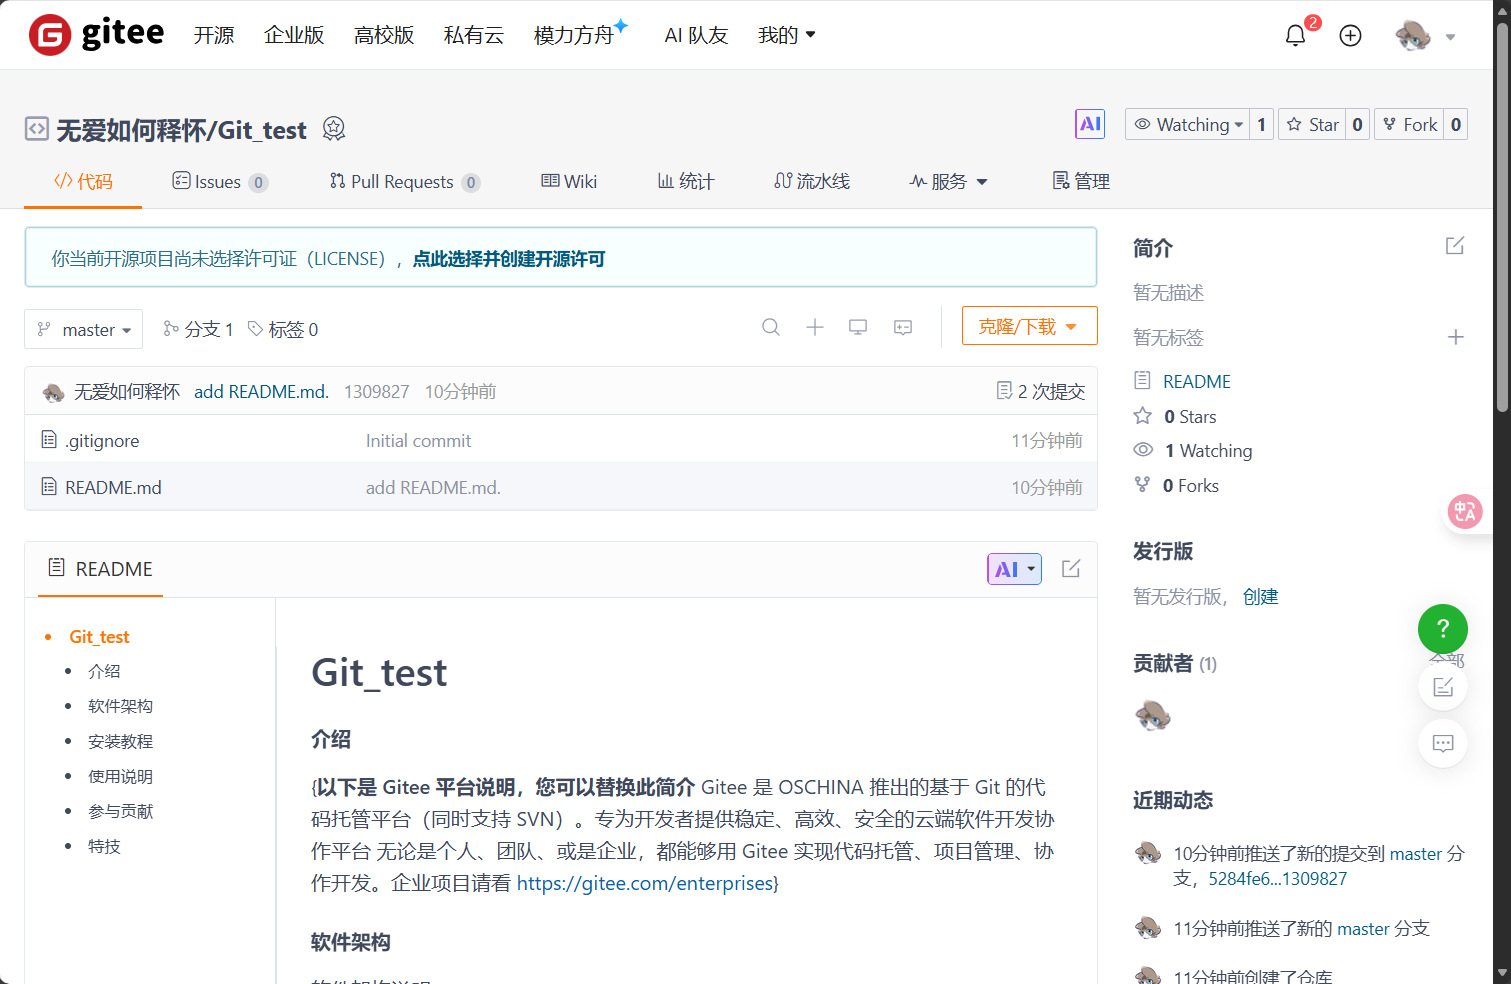Add a new file with plus icon
The height and width of the screenshot is (984, 1511).
[x=815, y=327]
